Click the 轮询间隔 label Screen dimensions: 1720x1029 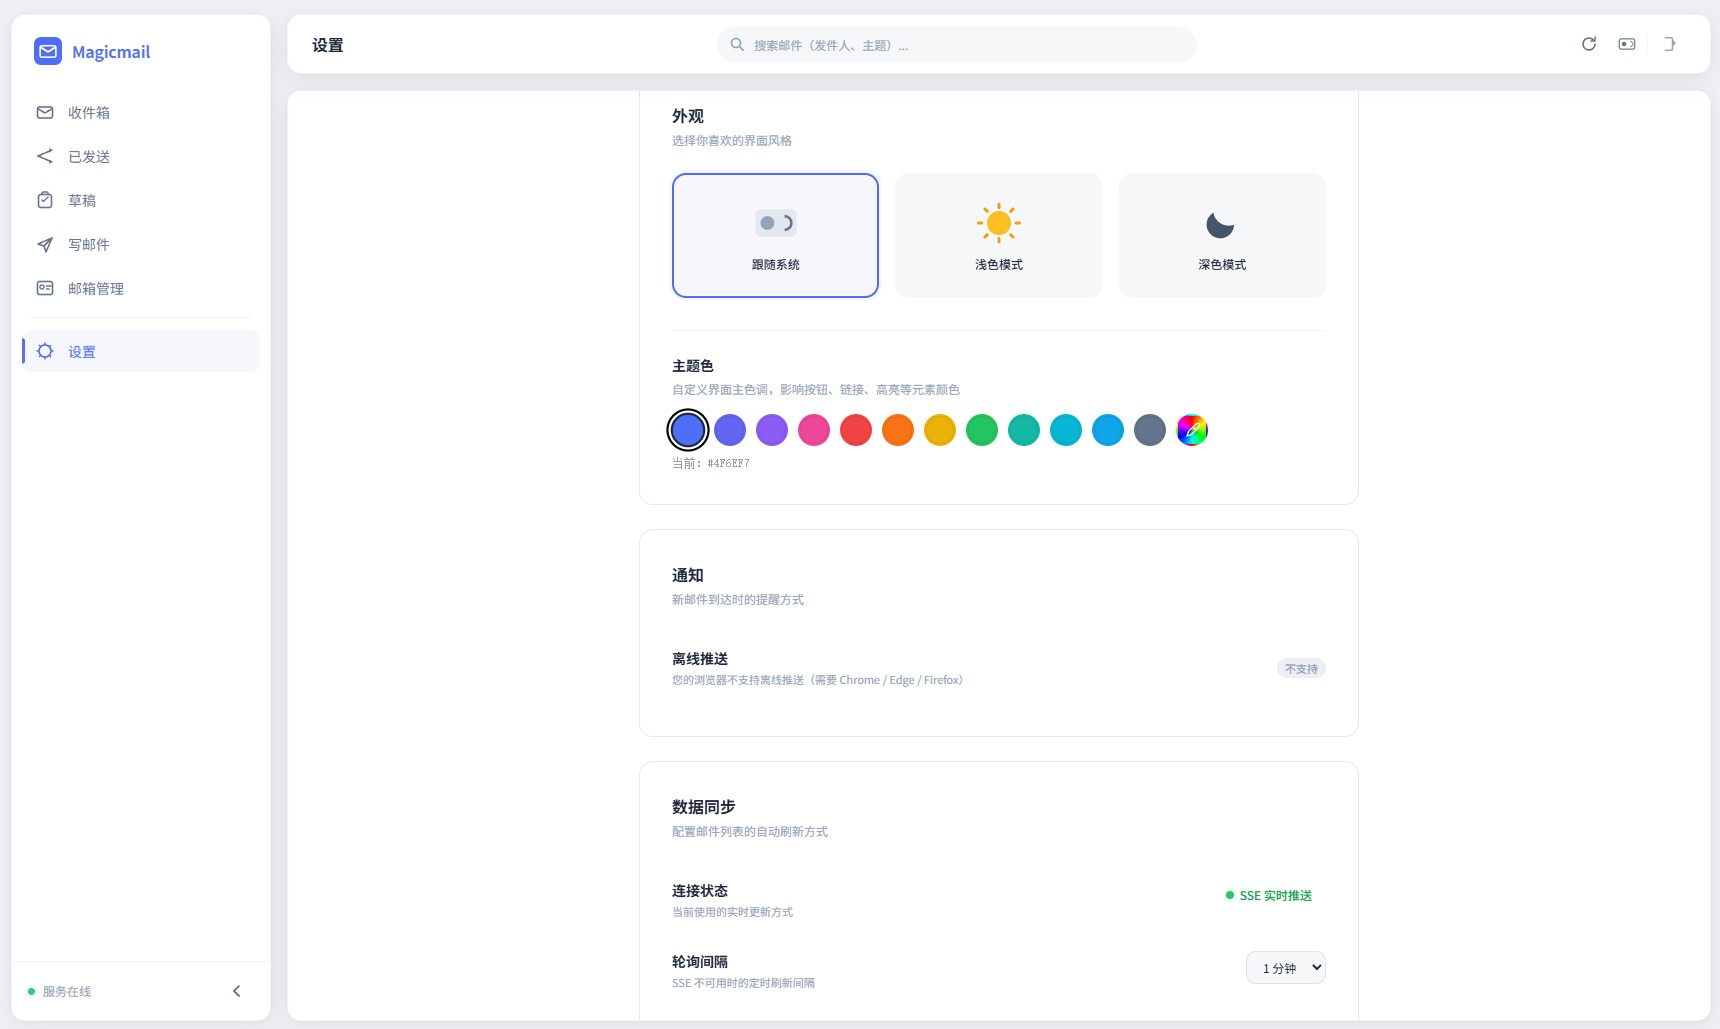pos(700,962)
